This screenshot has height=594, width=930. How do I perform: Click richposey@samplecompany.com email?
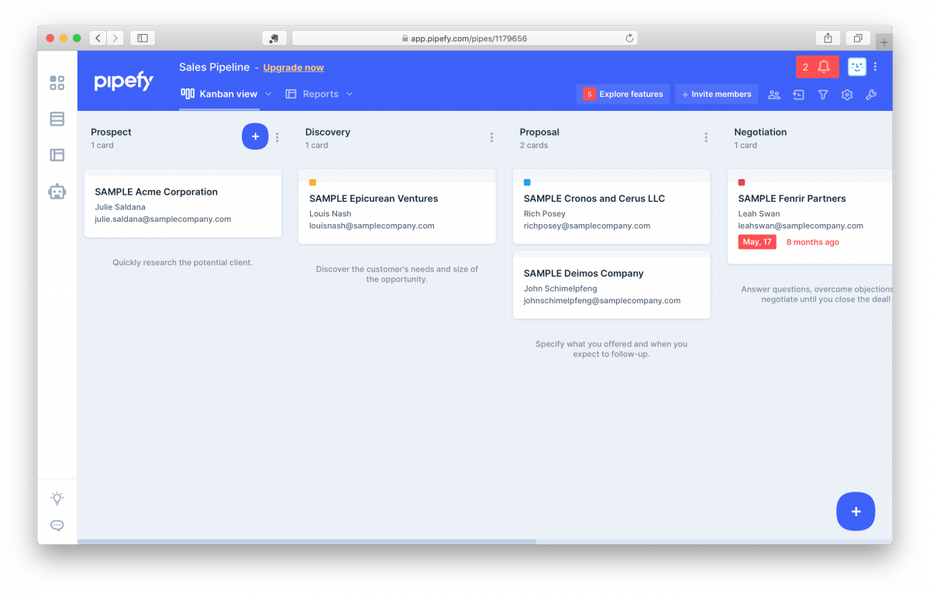tap(587, 226)
